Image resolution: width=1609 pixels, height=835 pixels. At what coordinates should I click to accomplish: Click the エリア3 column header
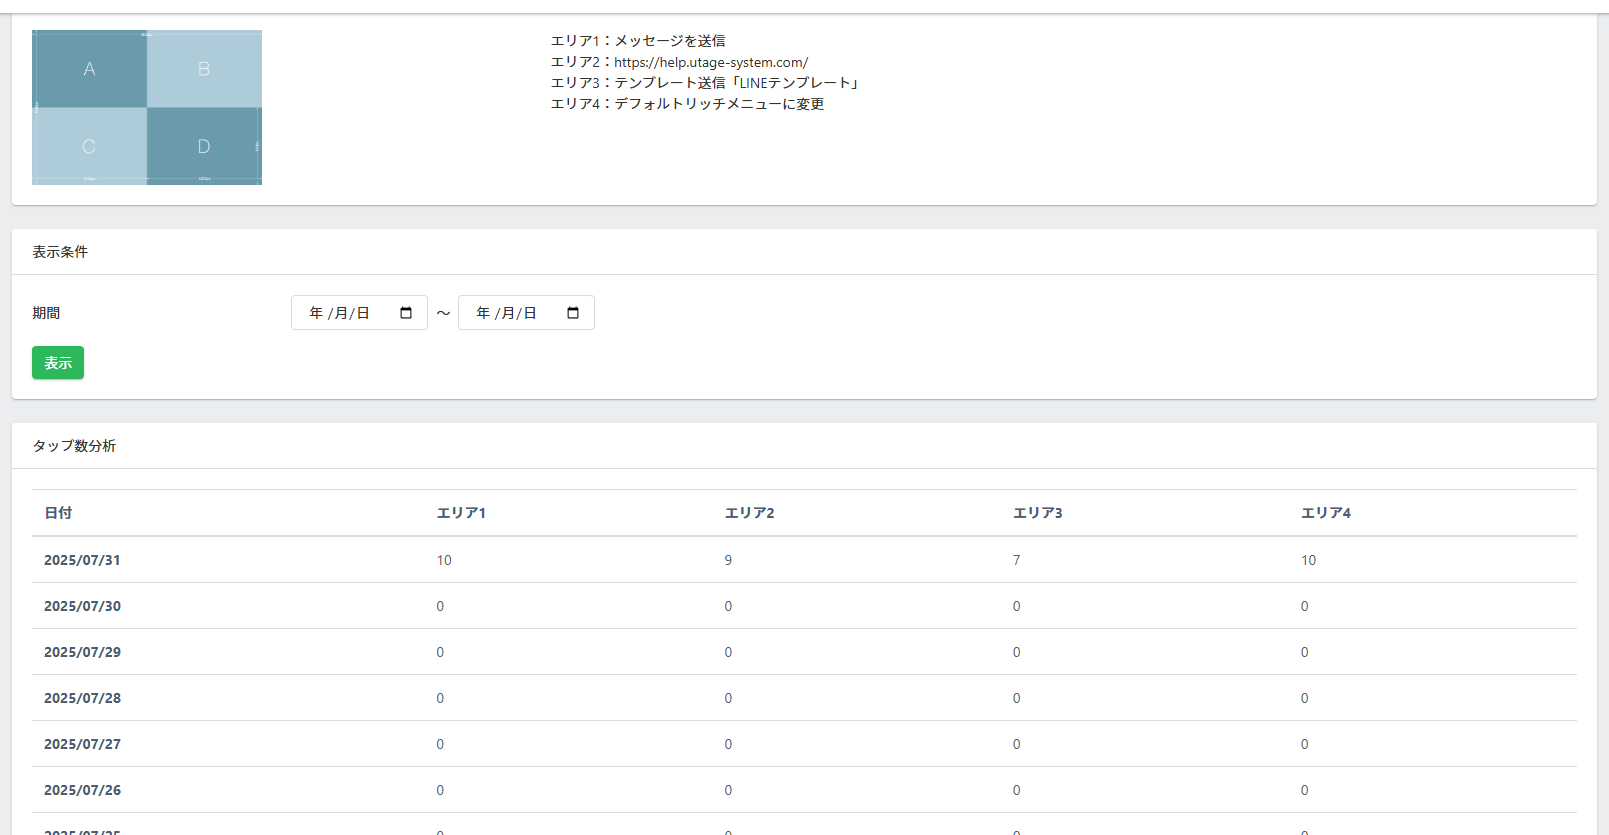pyautogui.click(x=1038, y=513)
